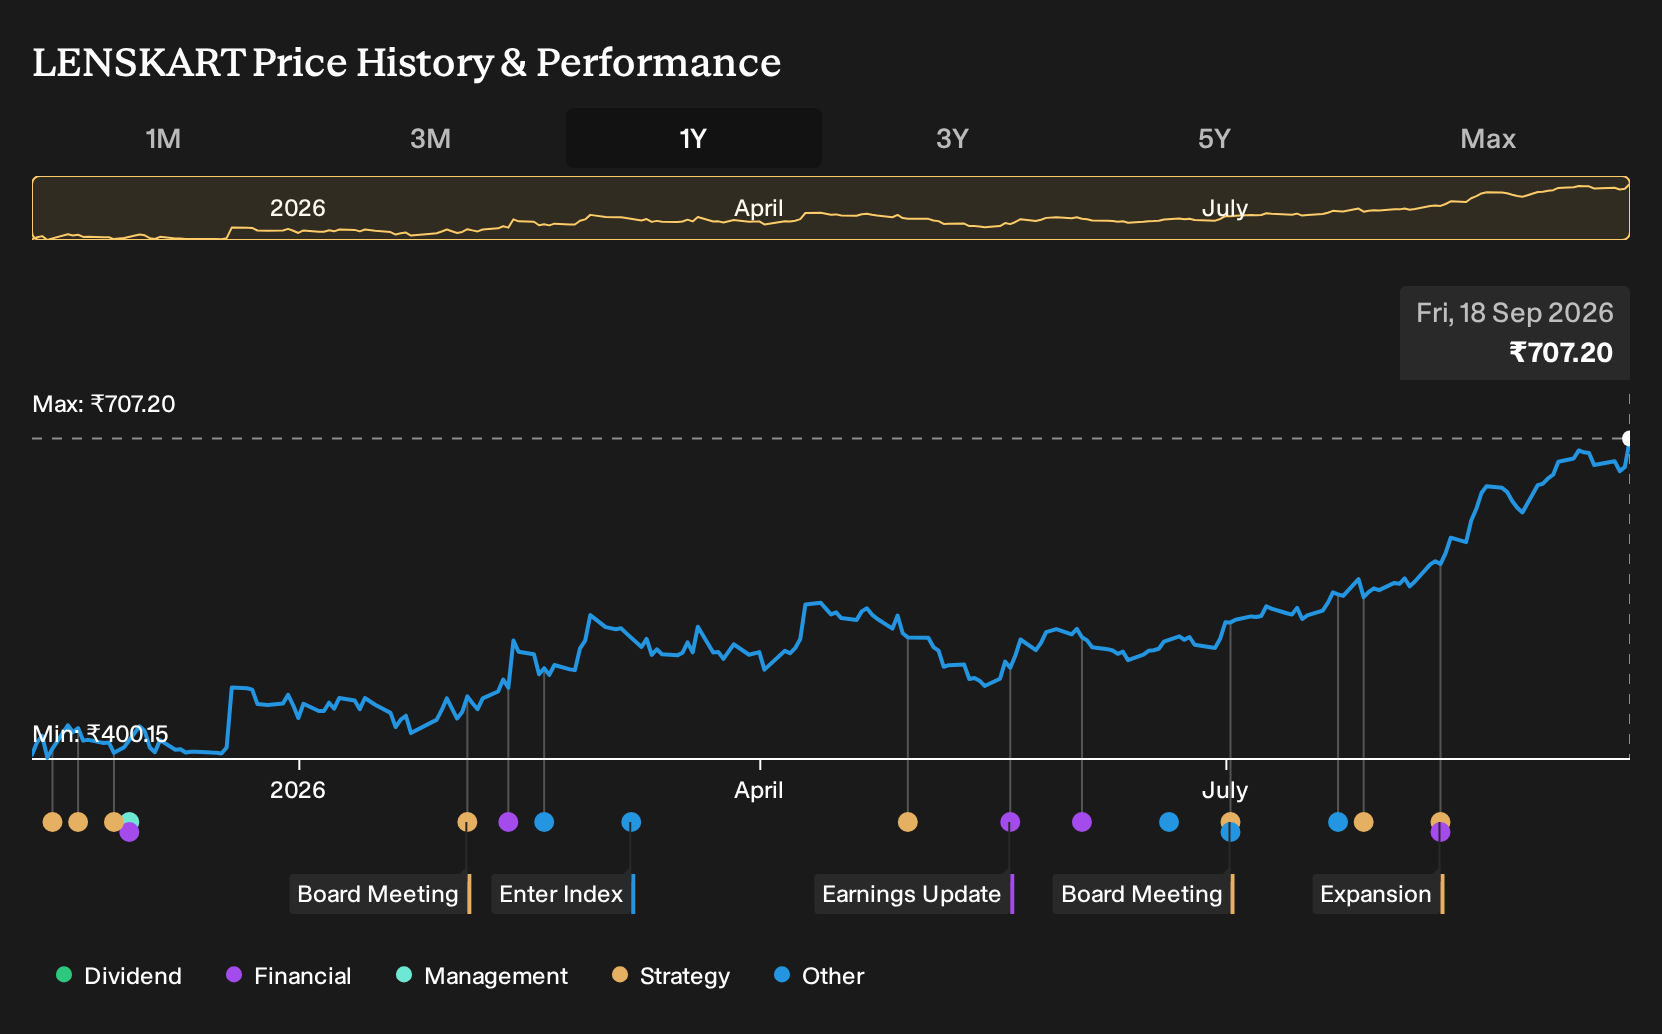Select the active 1Y range tab
The image size is (1662, 1034).
694,138
